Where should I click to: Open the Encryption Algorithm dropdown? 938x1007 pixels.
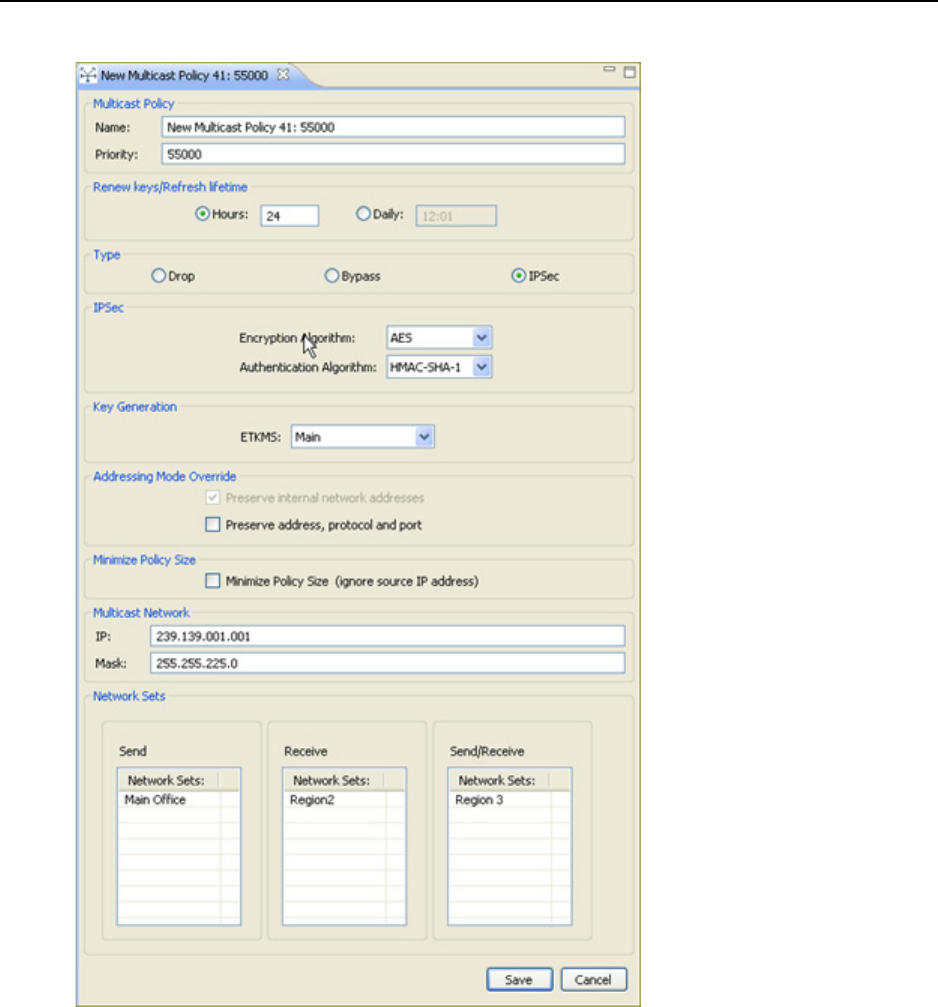coord(482,338)
